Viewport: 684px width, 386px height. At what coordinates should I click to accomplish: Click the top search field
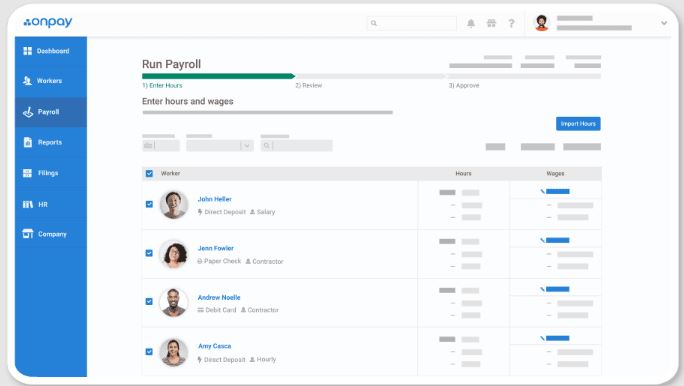[412, 23]
